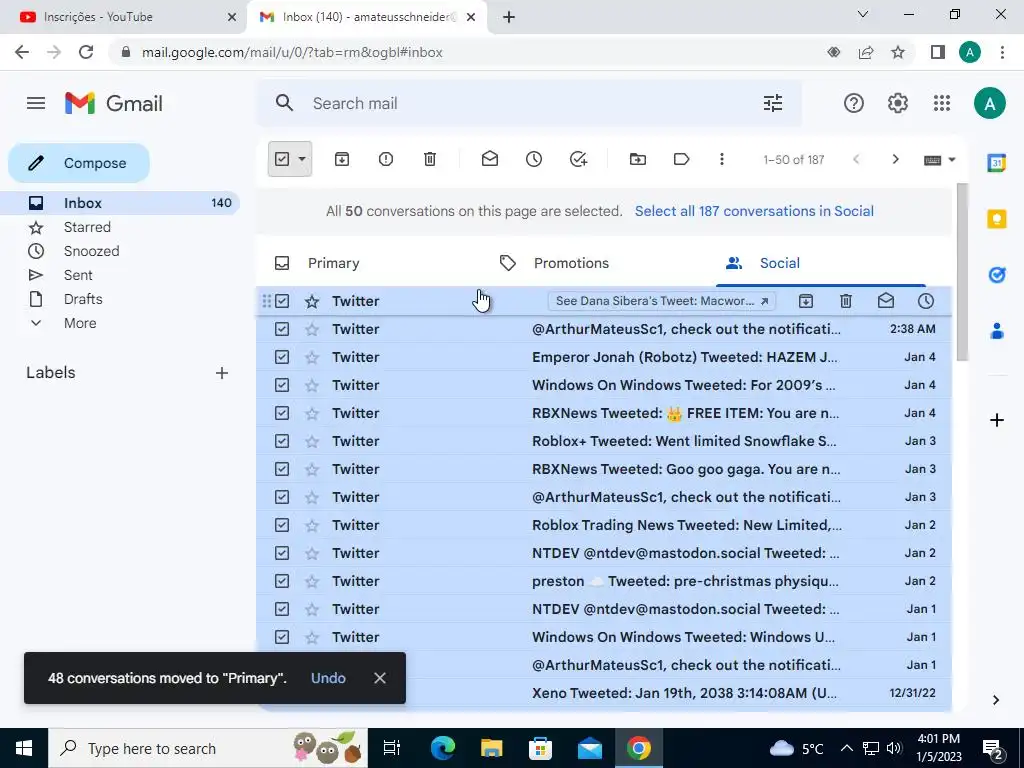The image size is (1024, 768).
Task: Show hidden system tray icons chevron
Action: click(x=846, y=748)
